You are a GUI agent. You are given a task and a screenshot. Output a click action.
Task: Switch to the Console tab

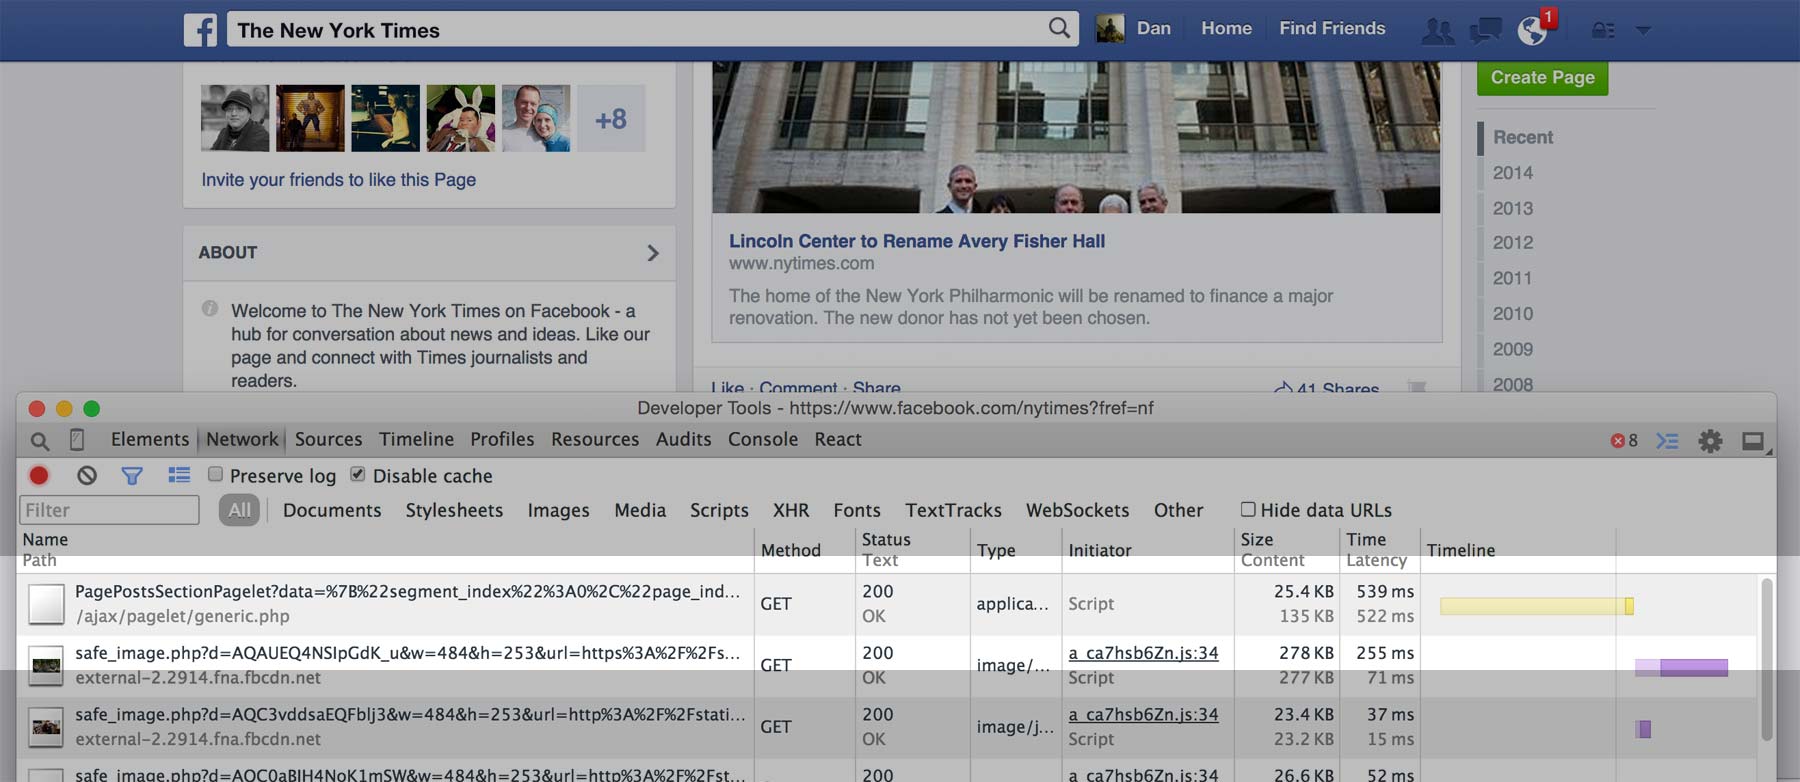[763, 439]
